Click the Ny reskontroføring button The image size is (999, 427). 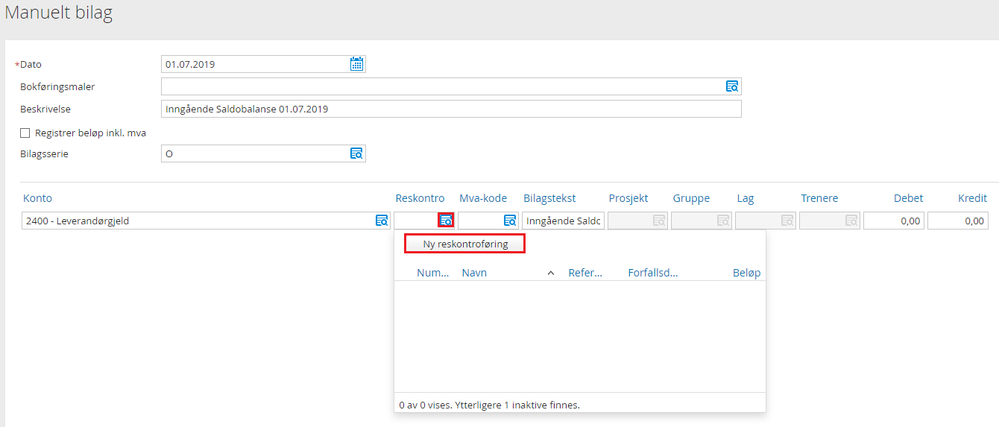pos(465,244)
